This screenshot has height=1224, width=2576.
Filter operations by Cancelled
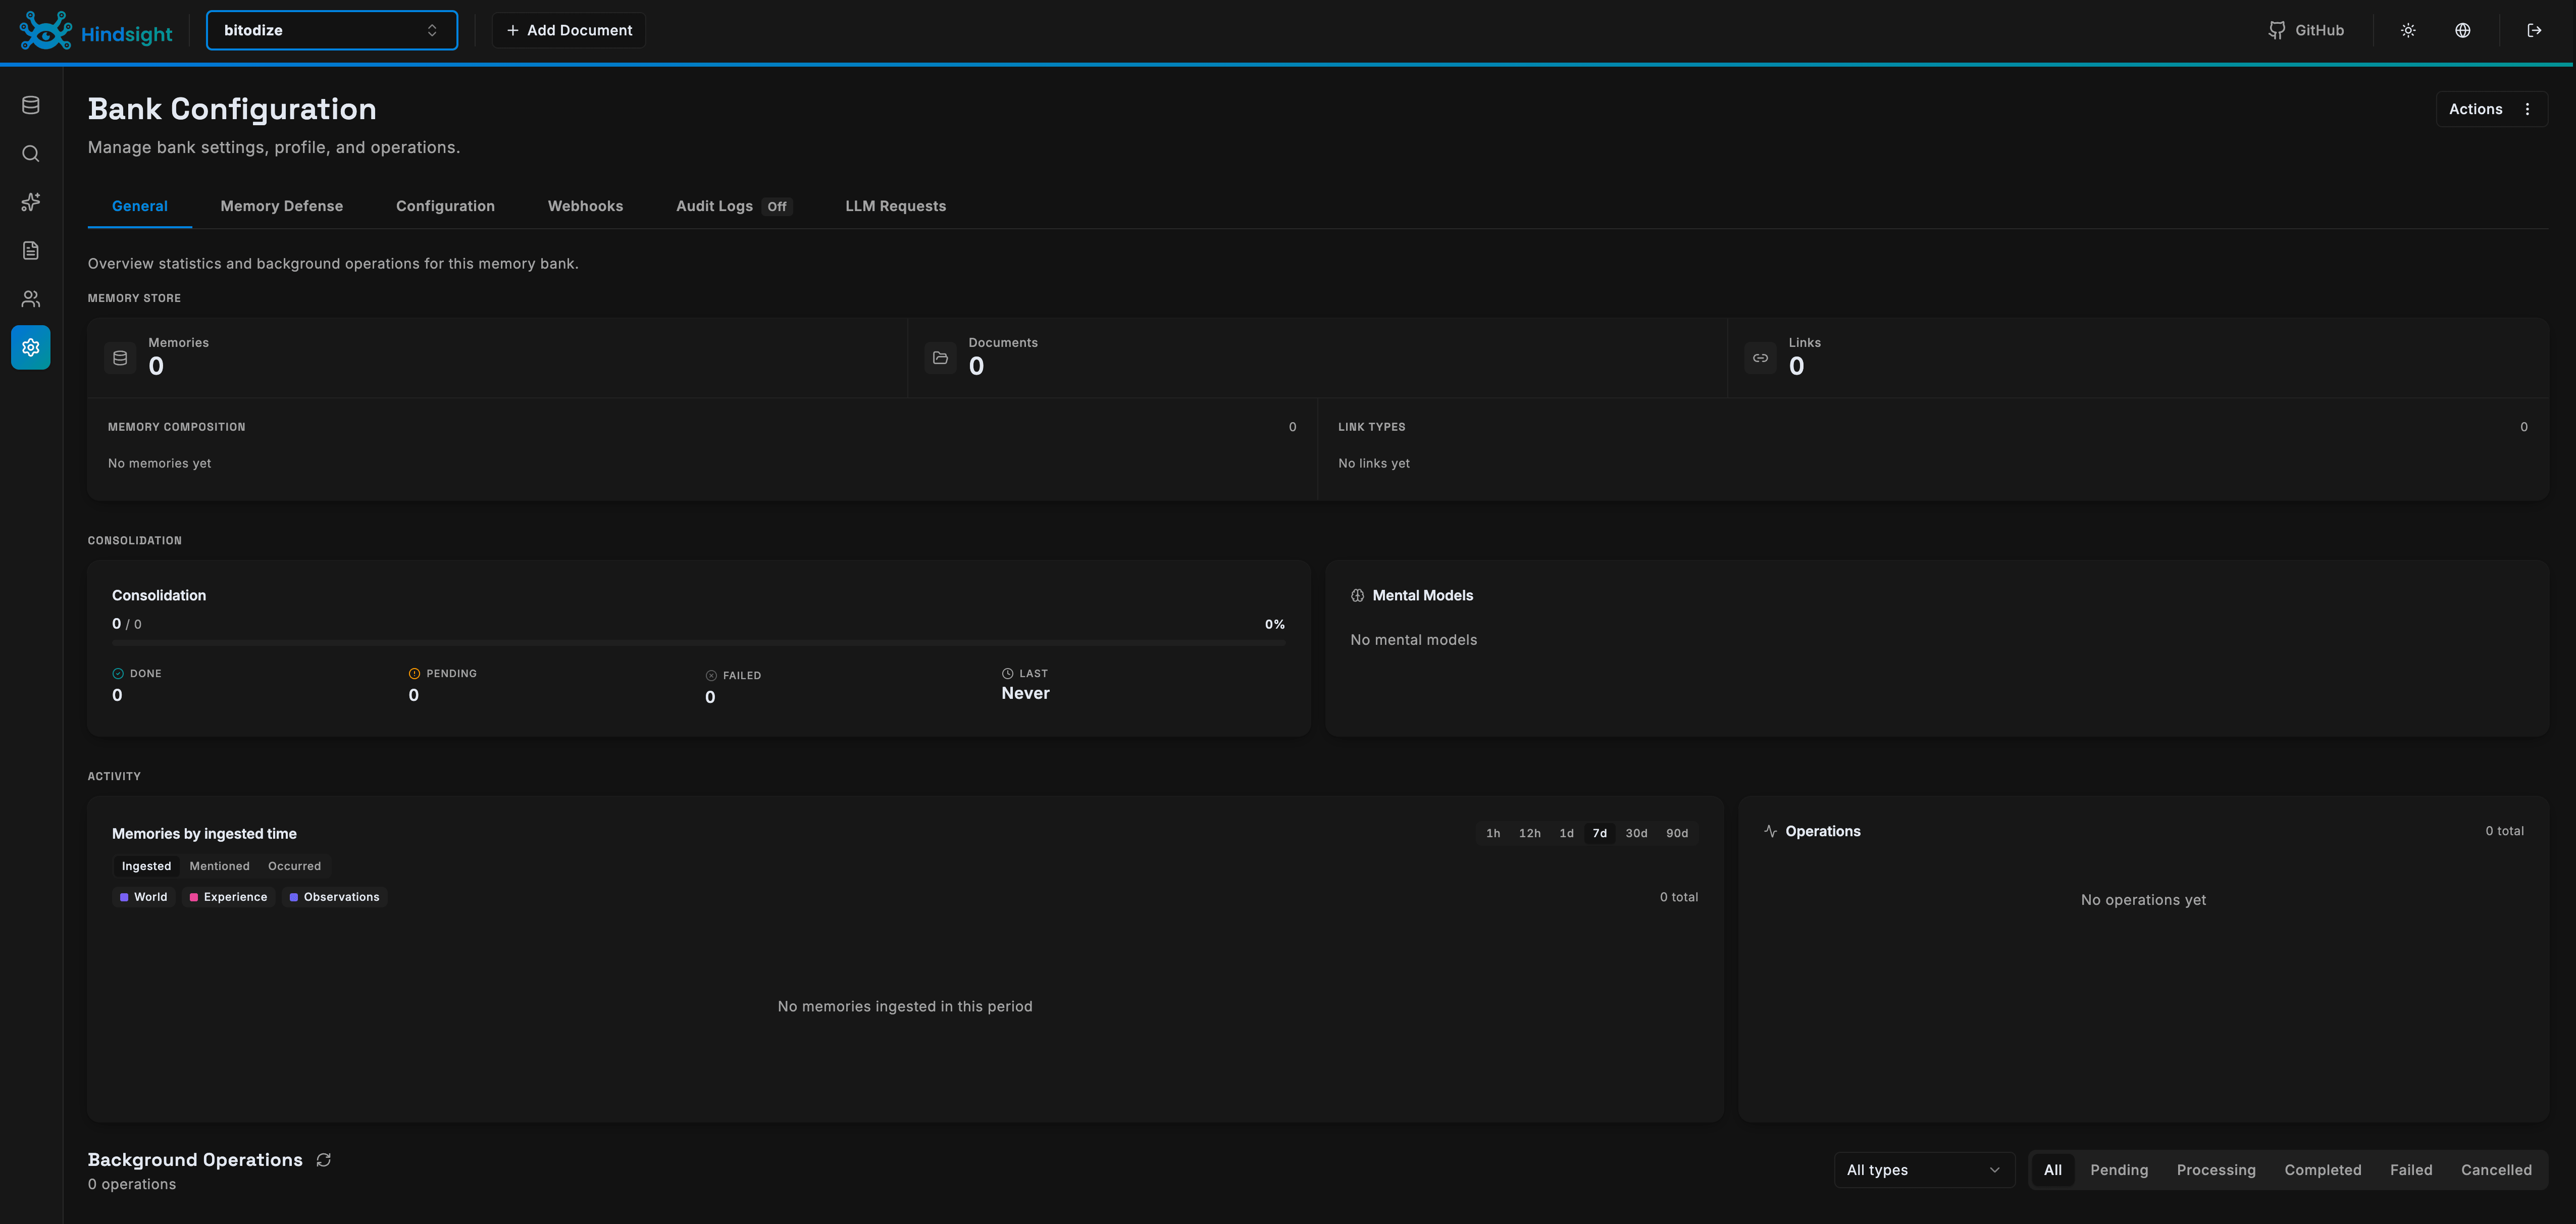tap(2495, 1170)
